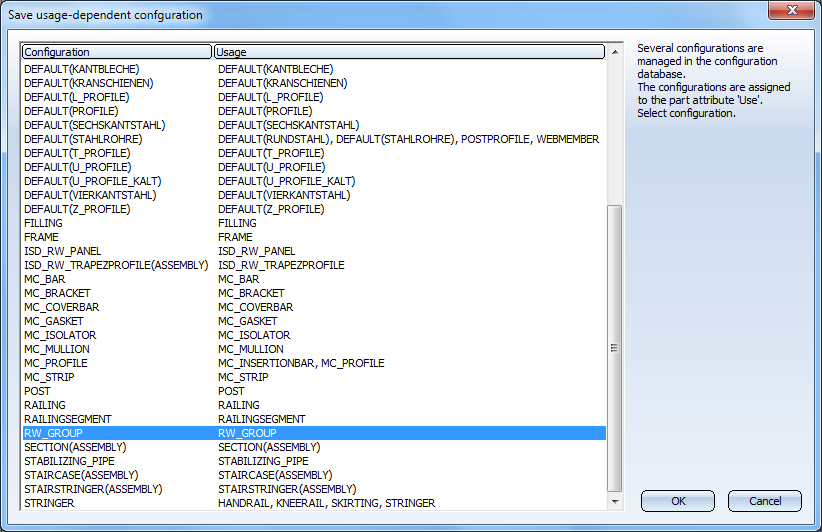This screenshot has width=822, height=532.
Task: Click OK to confirm the configuration
Action: (677, 501)
